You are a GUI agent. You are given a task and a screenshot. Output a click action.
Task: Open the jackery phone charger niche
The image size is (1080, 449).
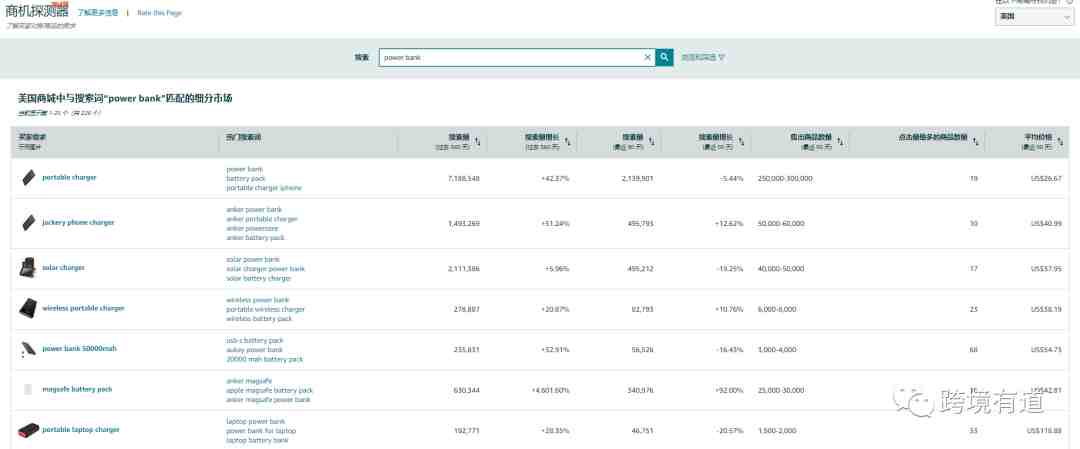coord(79,222)
